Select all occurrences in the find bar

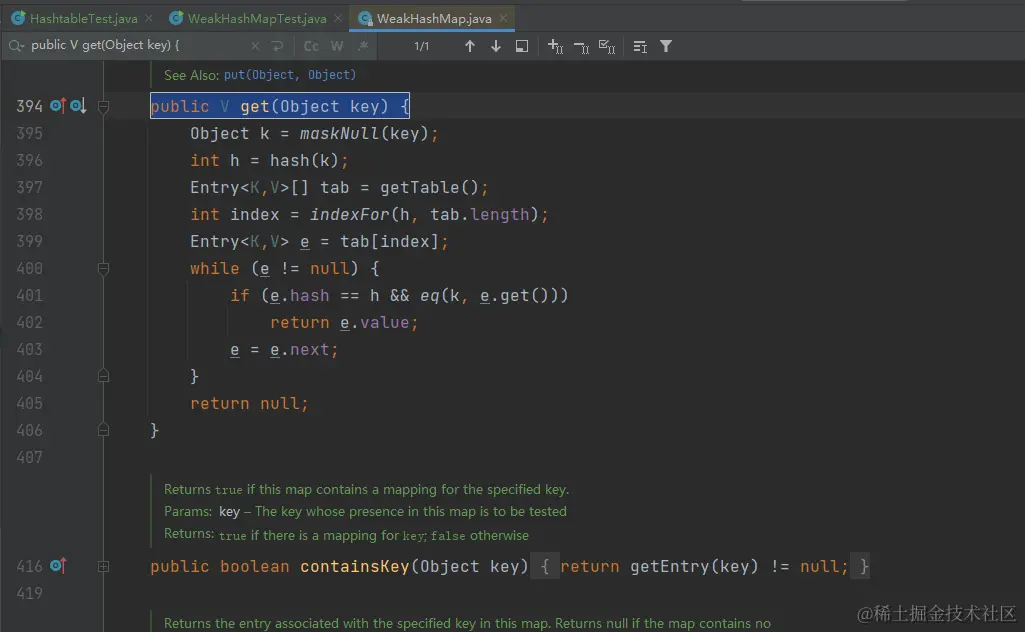tap(607, 46)
